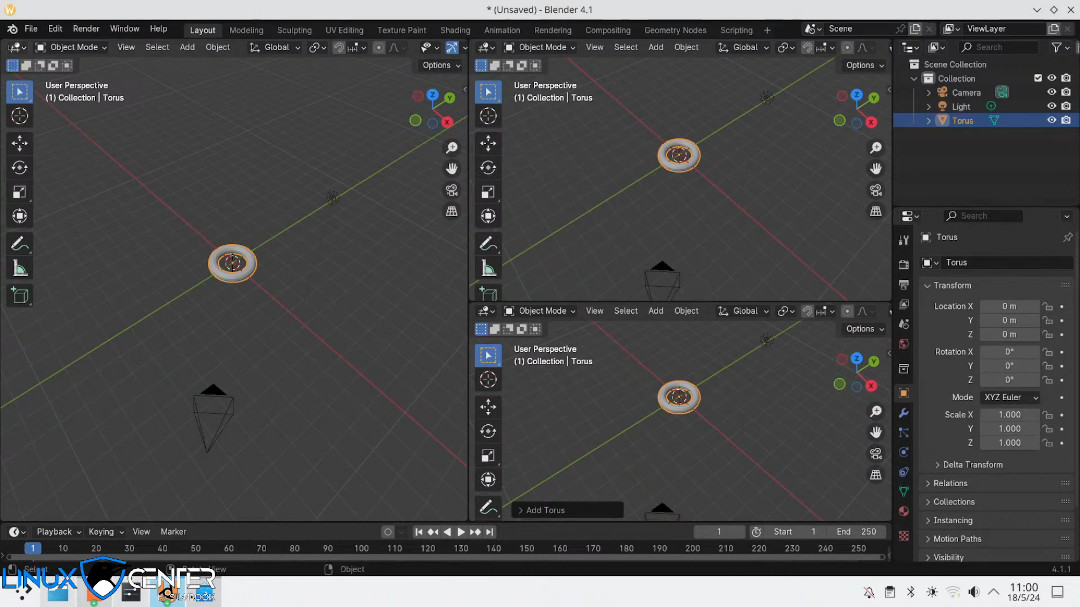
Task: Disable Camera render visibility via camera icon
Action: pos(1066,91)
